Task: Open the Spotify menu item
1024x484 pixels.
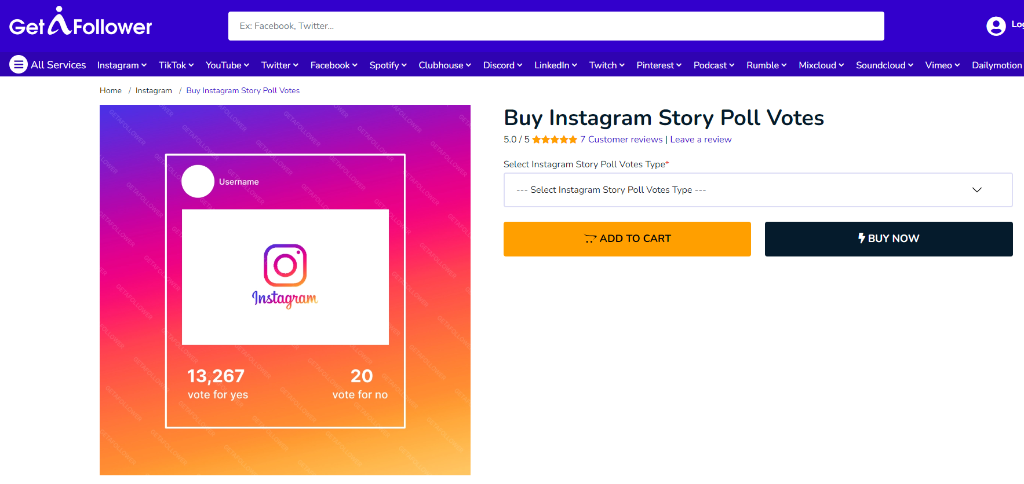Action: 388,65
